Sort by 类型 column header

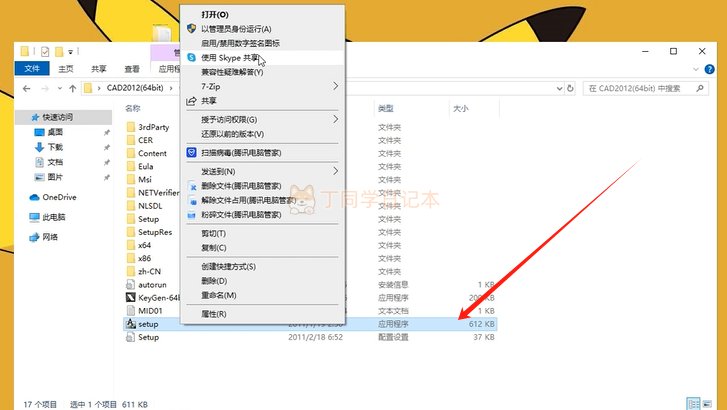[x=386, y=109]
